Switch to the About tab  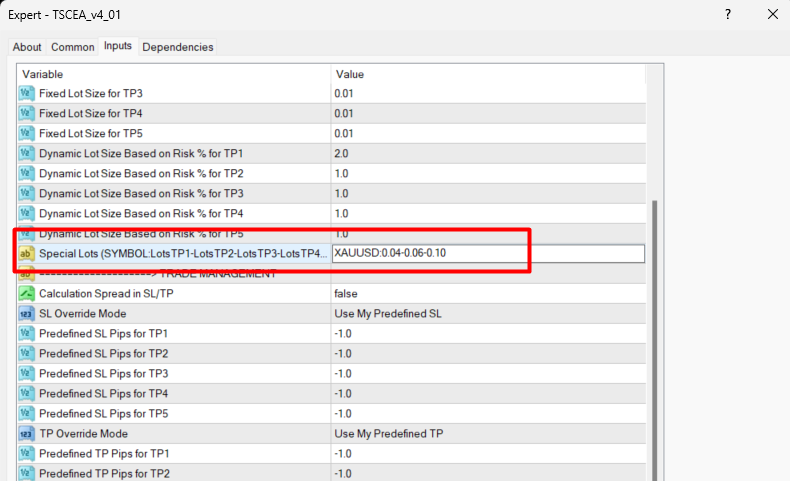coord(27,47)
